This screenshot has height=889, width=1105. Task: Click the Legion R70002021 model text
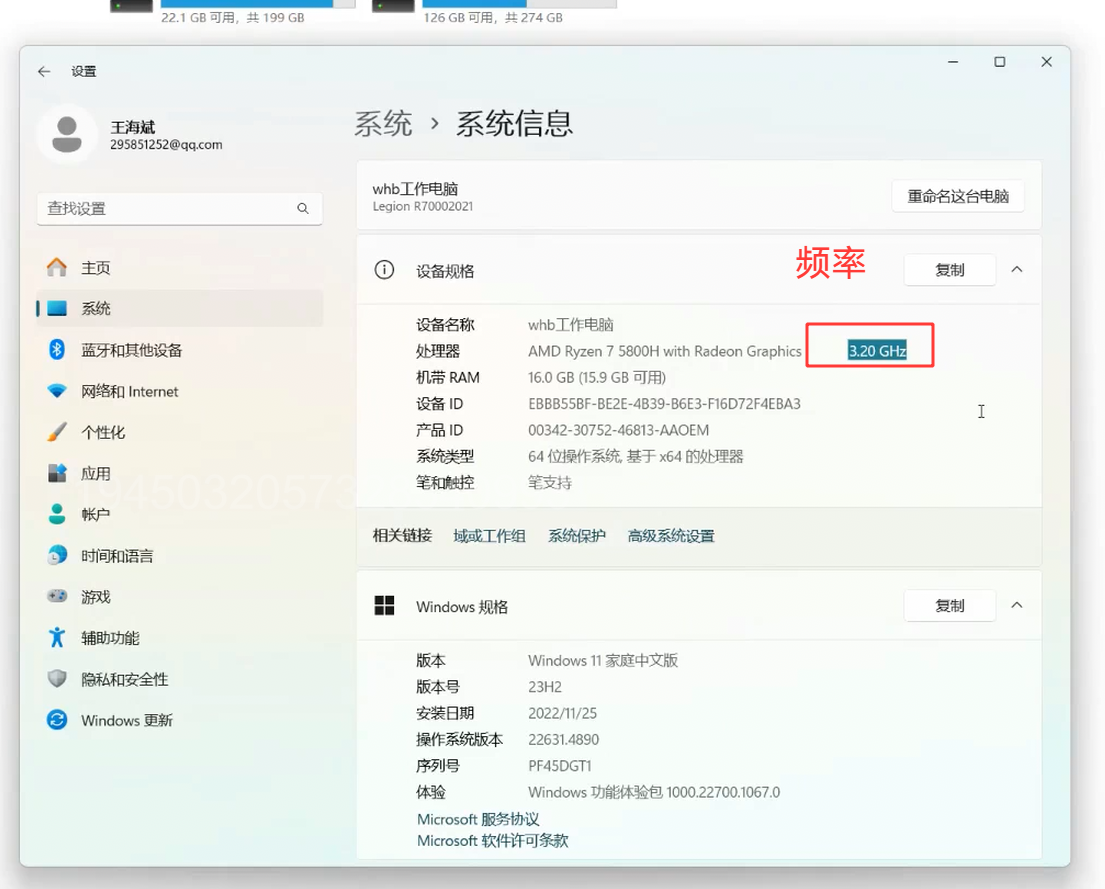423,207
